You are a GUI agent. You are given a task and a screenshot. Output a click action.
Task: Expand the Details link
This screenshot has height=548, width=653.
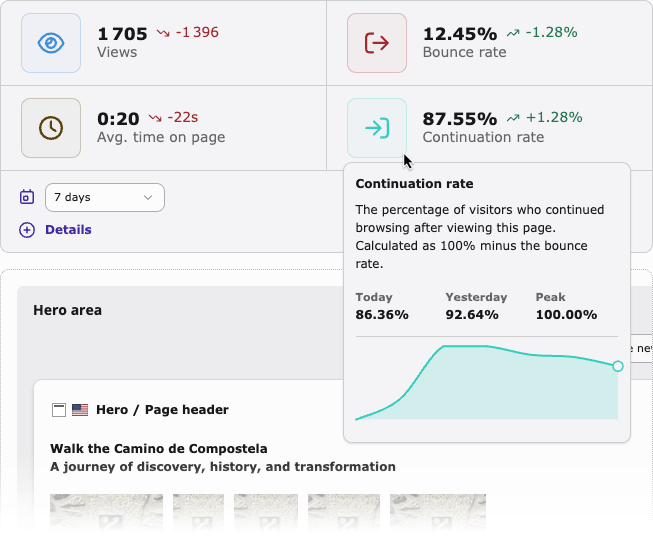[x=68, y=230]
